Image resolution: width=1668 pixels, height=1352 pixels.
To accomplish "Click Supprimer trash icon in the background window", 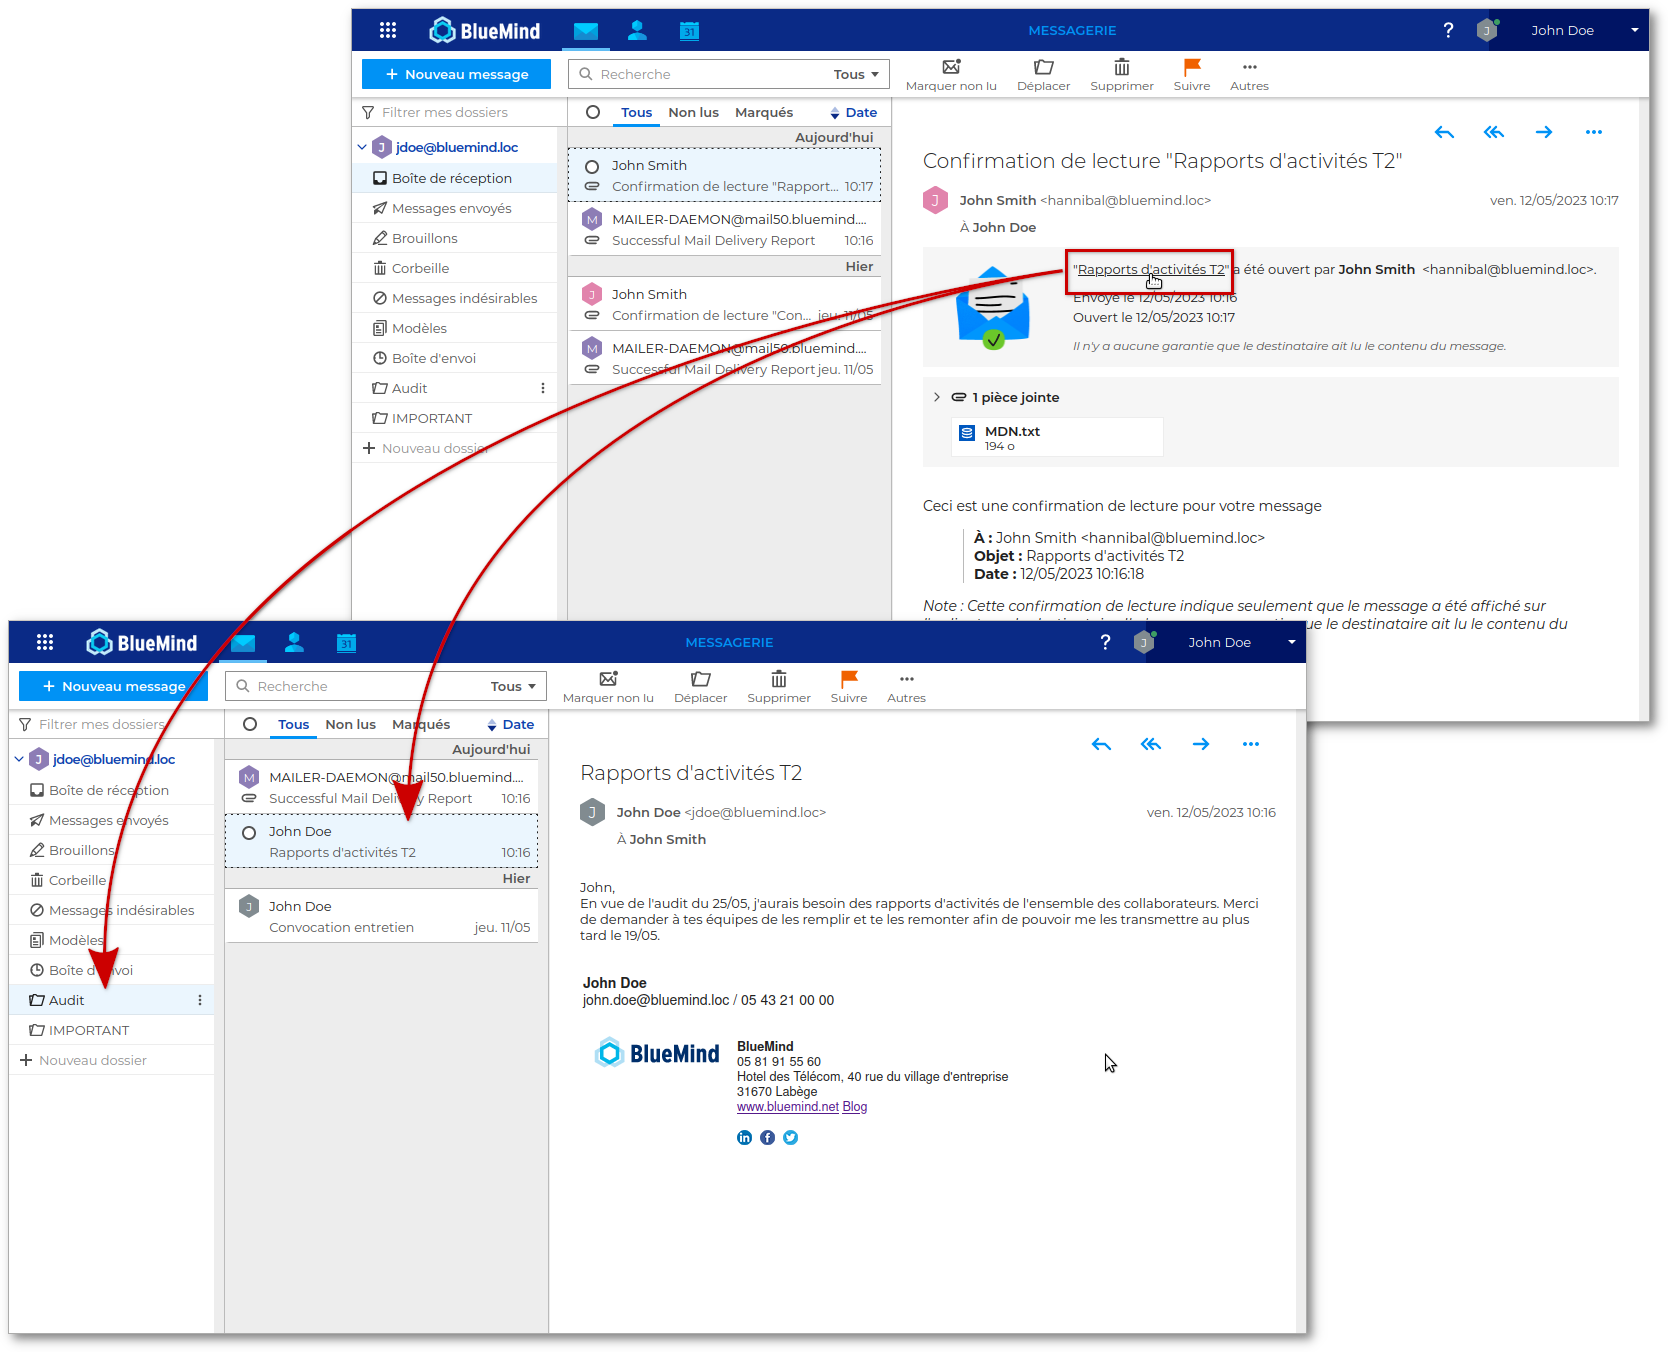I will tap(1121, 75).
